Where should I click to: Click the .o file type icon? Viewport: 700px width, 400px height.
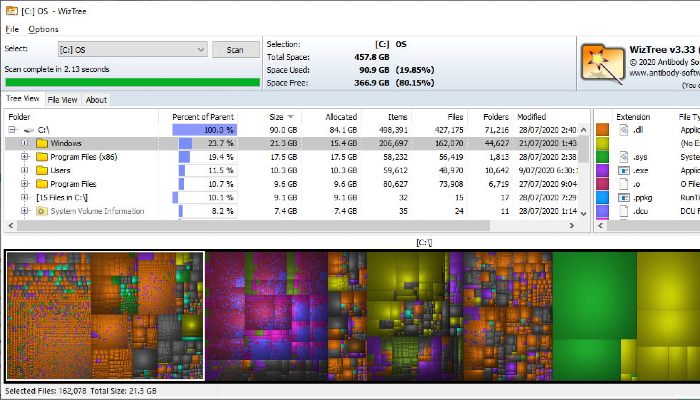click(624, 184)
